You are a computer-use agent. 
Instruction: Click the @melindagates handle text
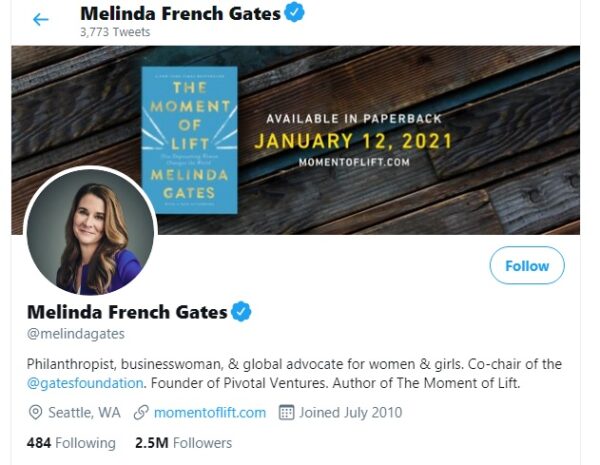coord(75,334)
